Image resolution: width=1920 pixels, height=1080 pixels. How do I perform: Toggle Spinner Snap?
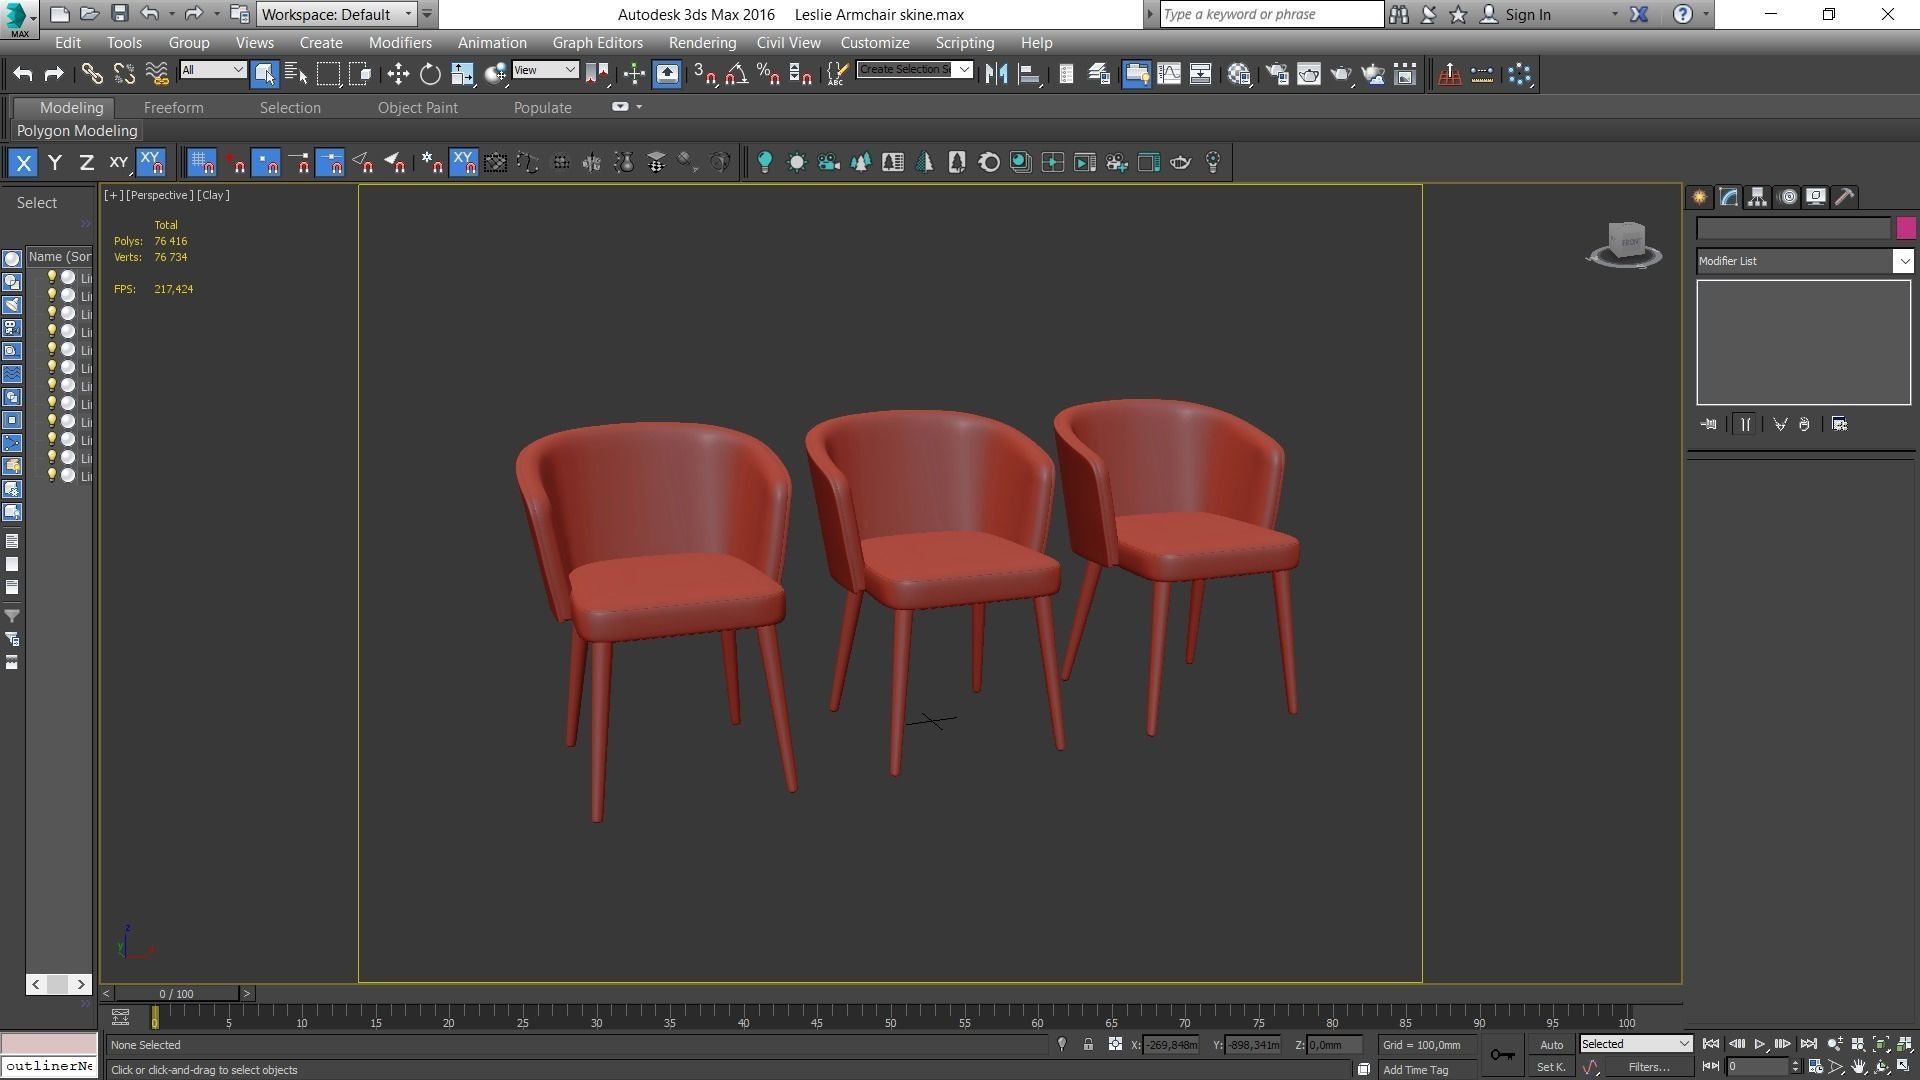[x=801, y=74]
